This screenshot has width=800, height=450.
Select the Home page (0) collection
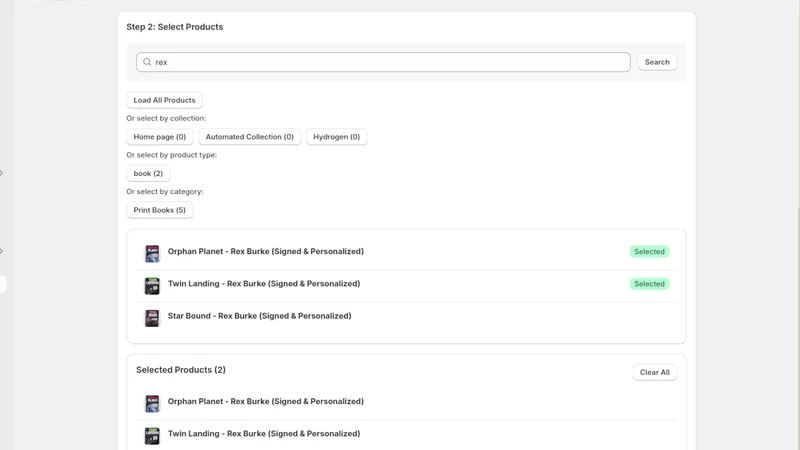160,137
